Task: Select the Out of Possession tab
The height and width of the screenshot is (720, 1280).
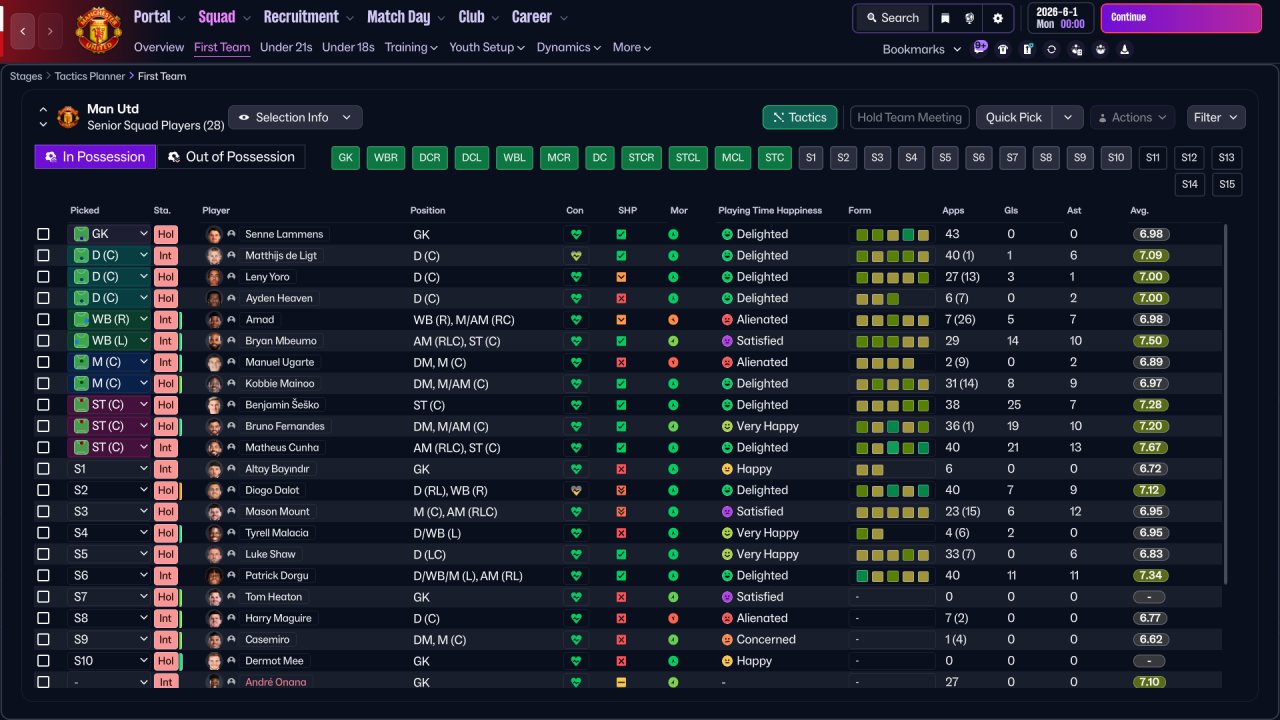Action: (x=231, y=157)
